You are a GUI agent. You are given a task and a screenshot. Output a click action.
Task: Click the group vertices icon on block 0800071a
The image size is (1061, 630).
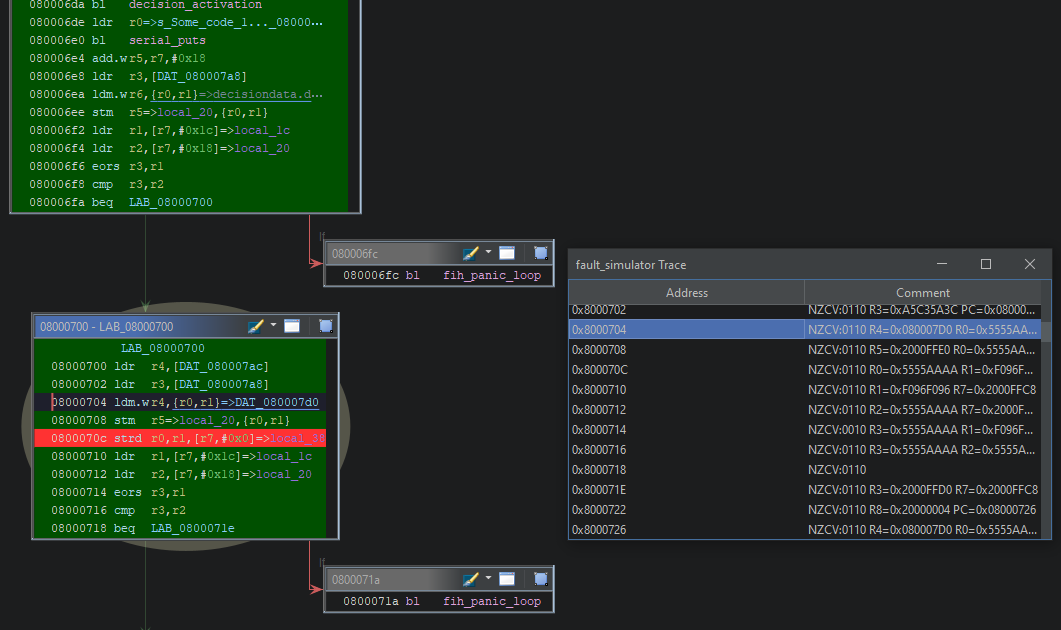tap(541, 579)
